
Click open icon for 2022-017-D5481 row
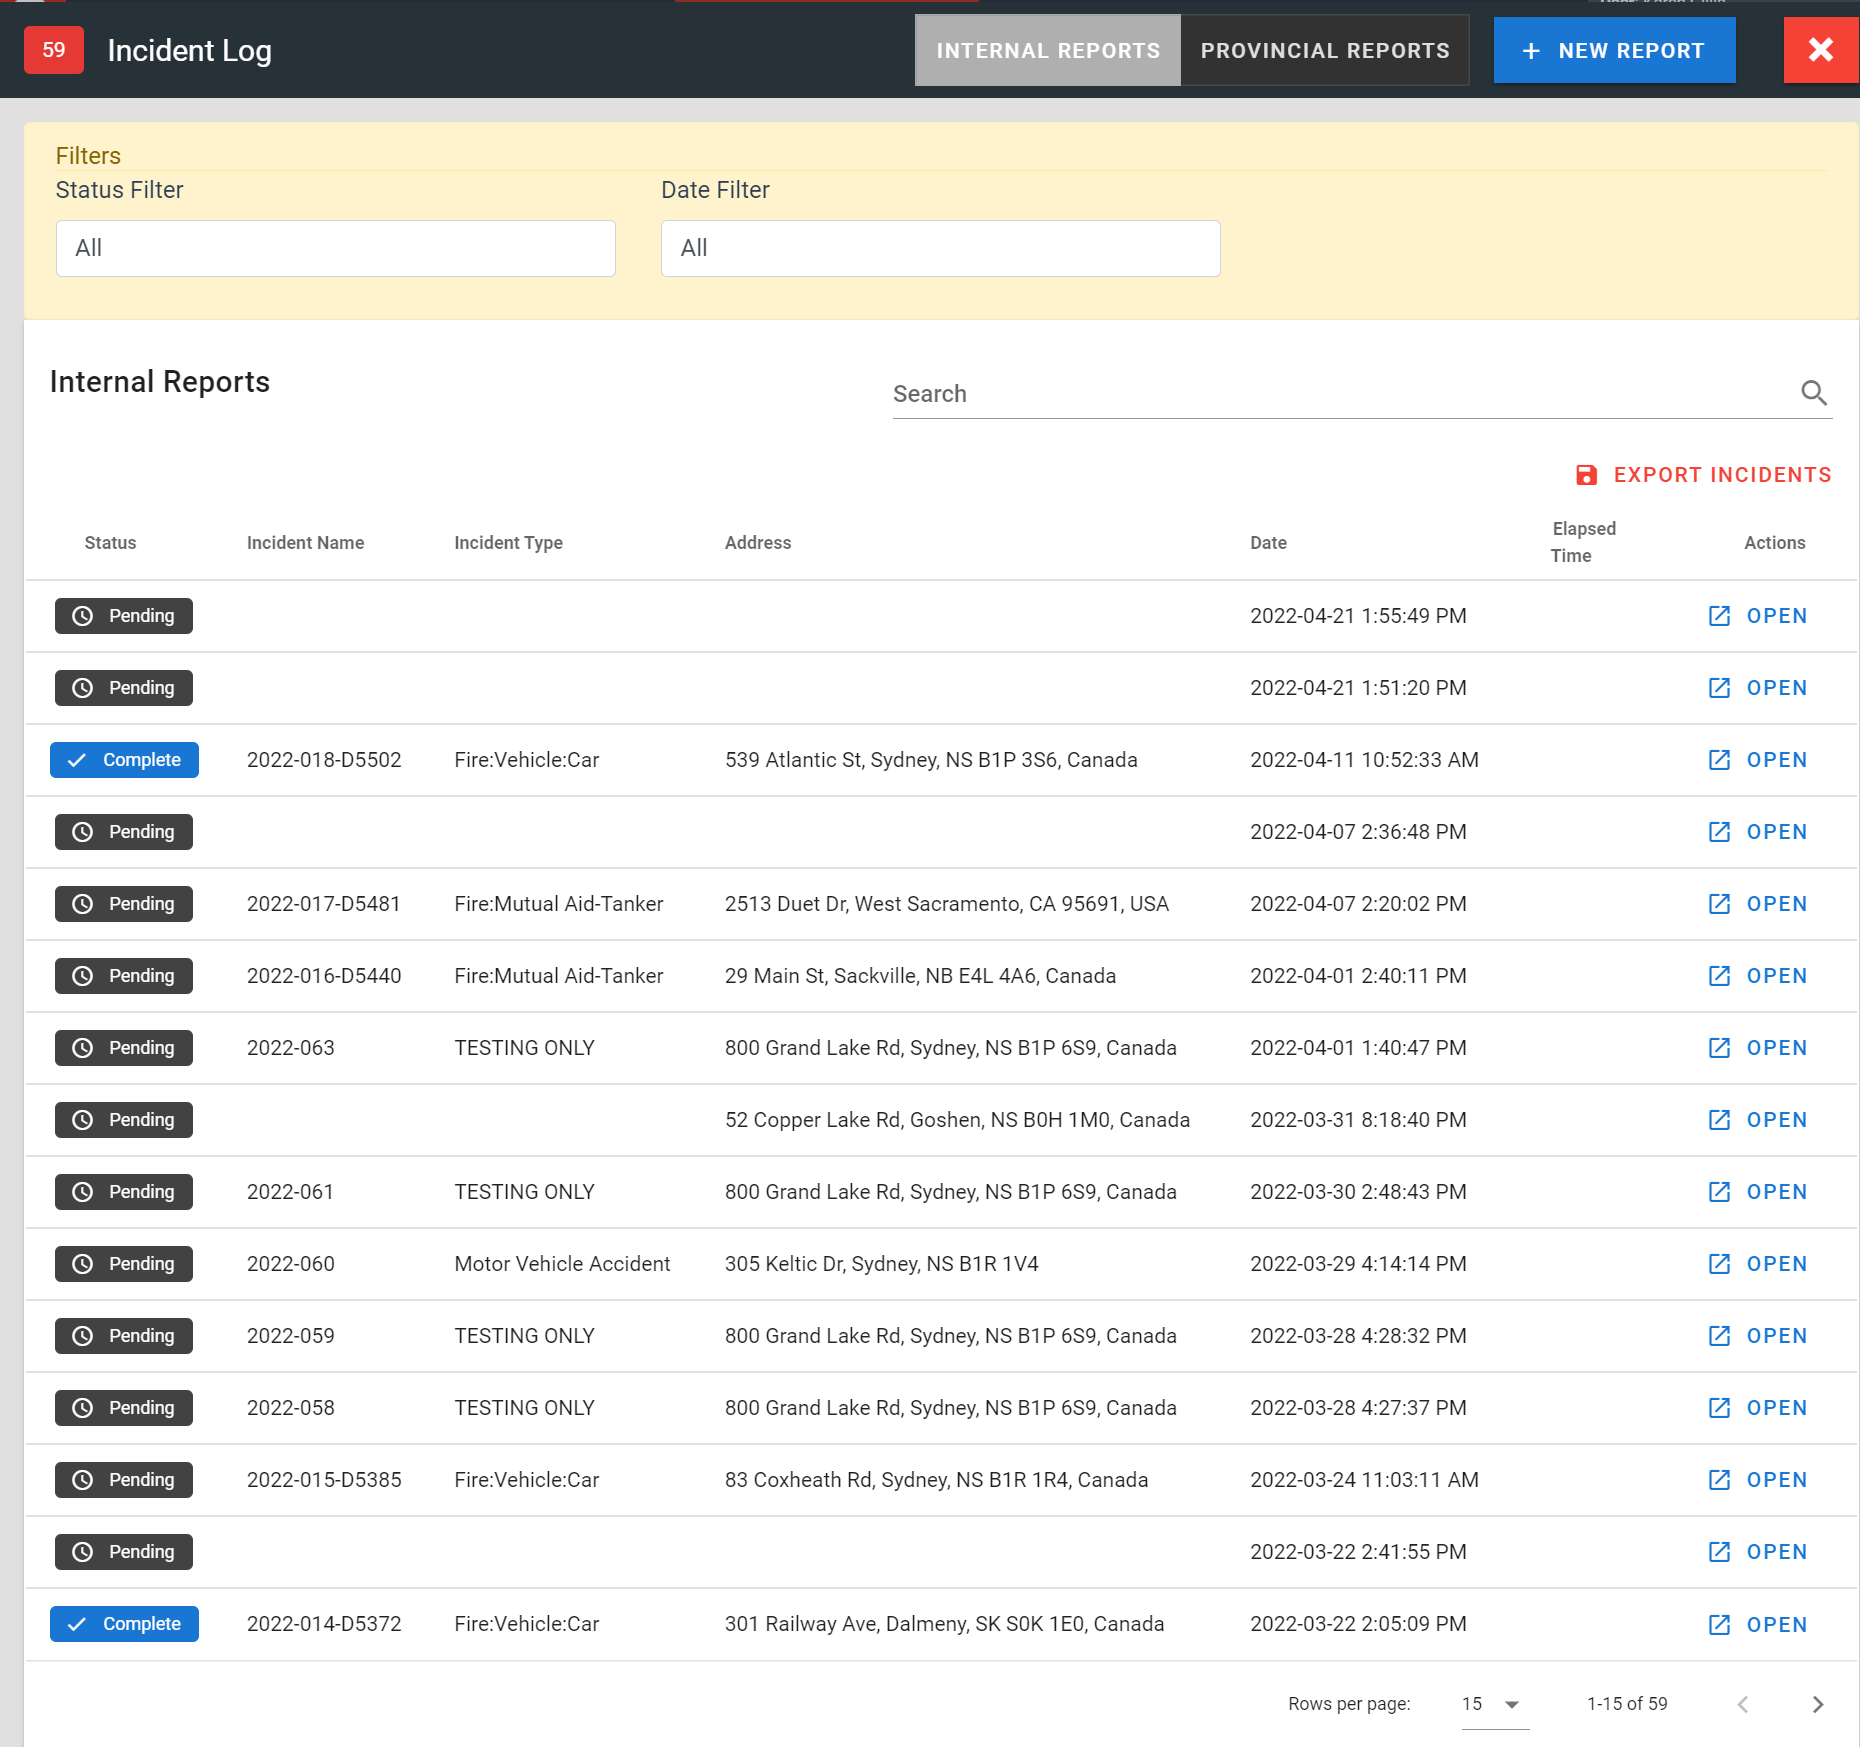click(x=1719, y=904)
